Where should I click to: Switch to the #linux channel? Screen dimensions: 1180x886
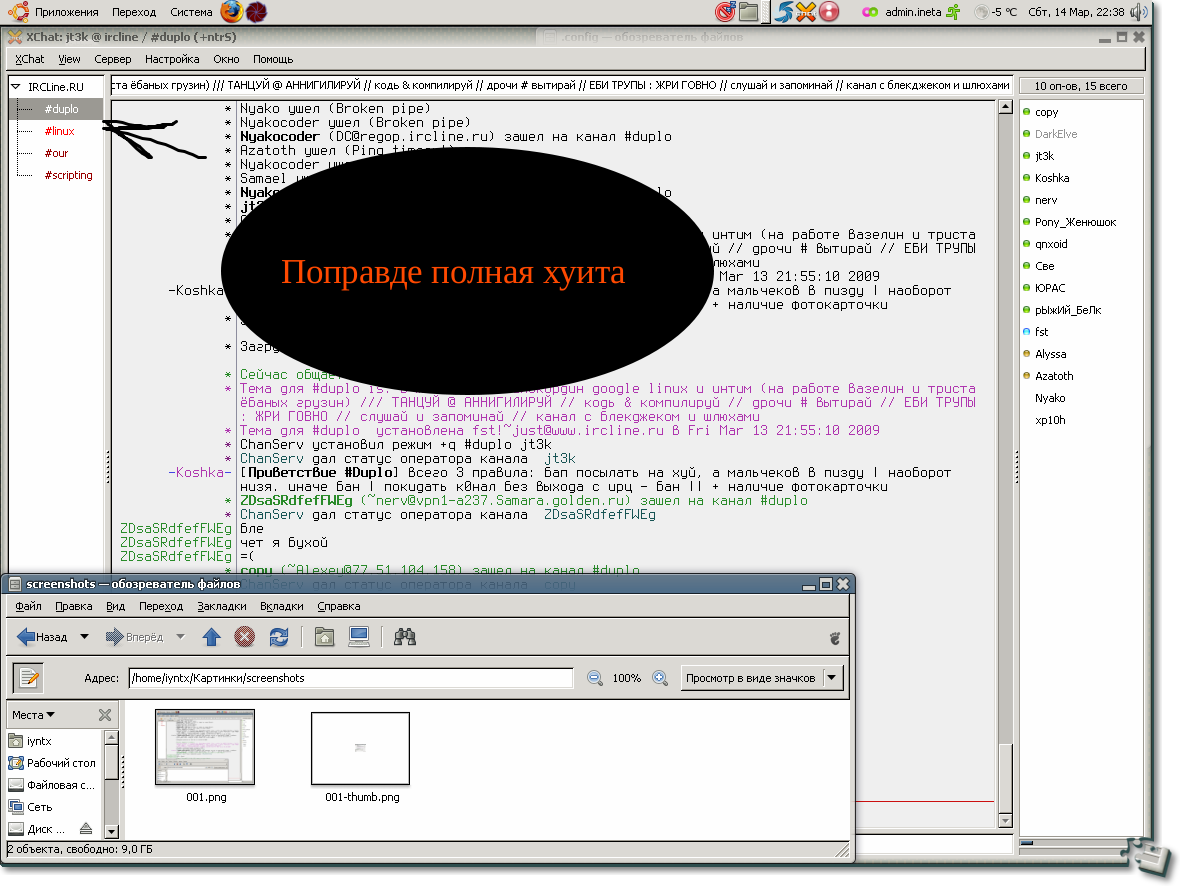pos(59,131)
